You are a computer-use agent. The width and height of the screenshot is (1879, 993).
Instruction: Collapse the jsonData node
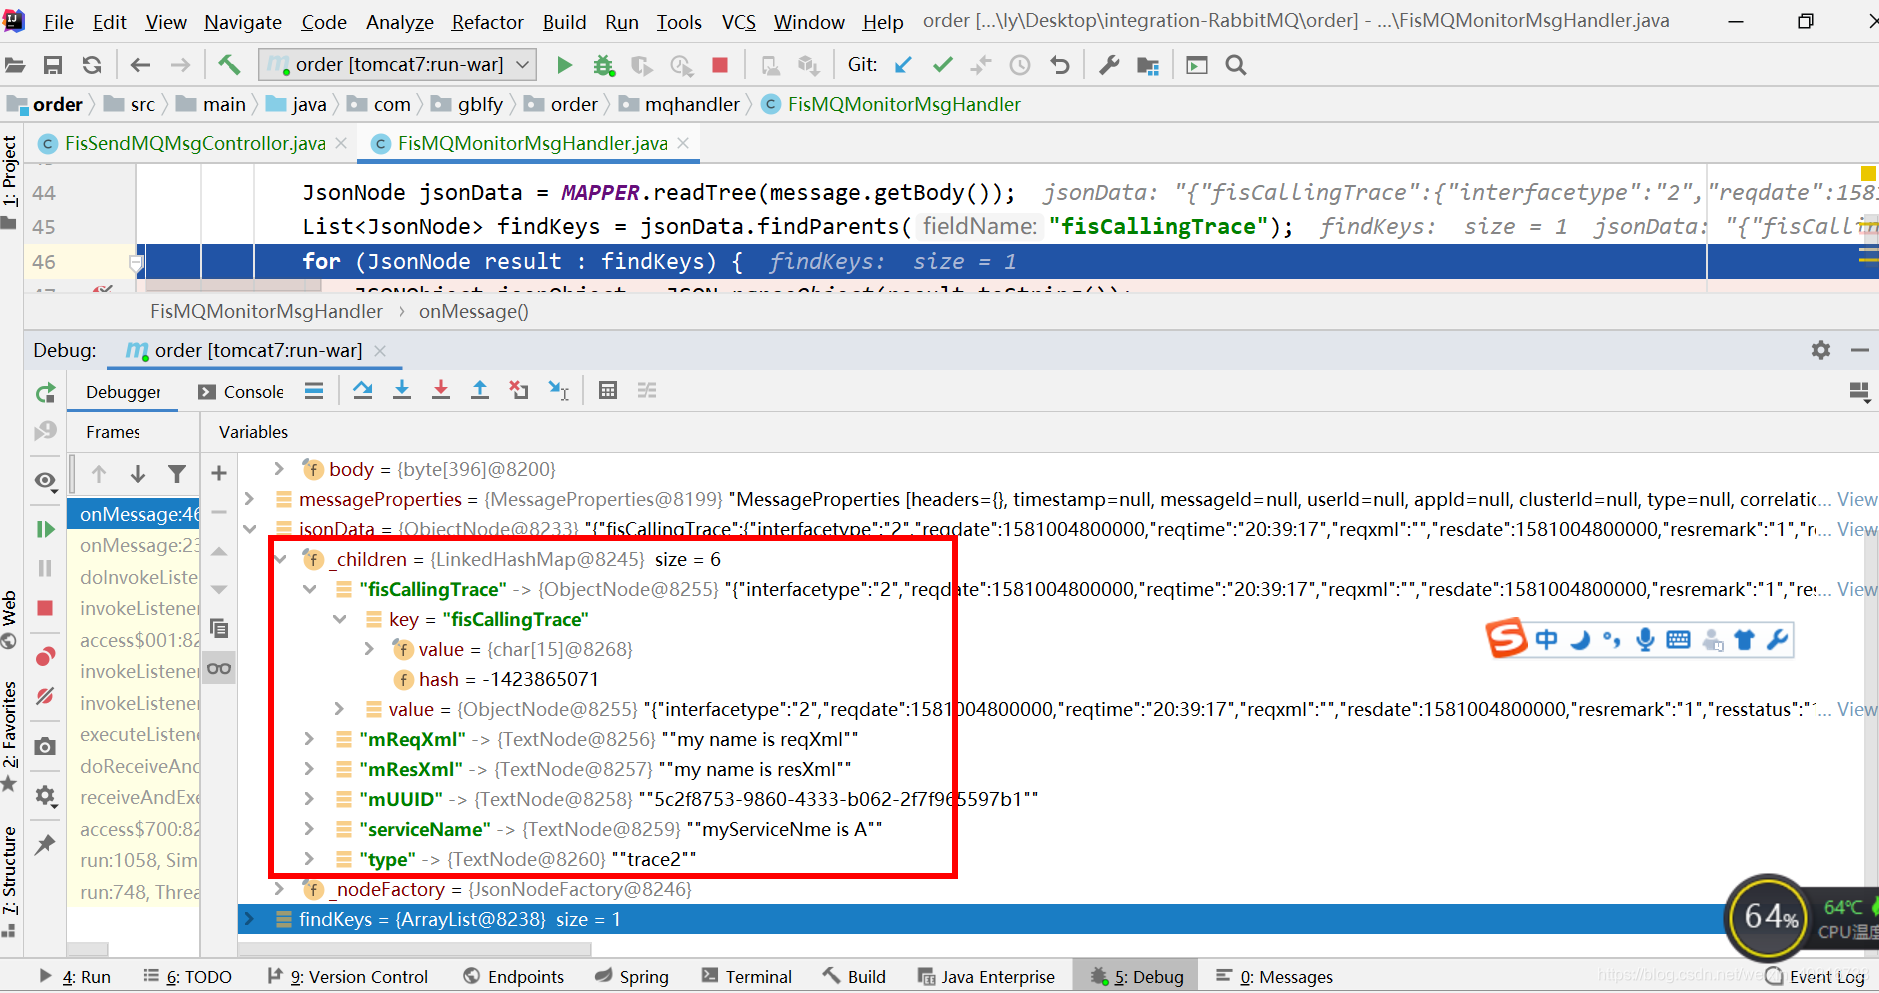click(x=250, y=528)
